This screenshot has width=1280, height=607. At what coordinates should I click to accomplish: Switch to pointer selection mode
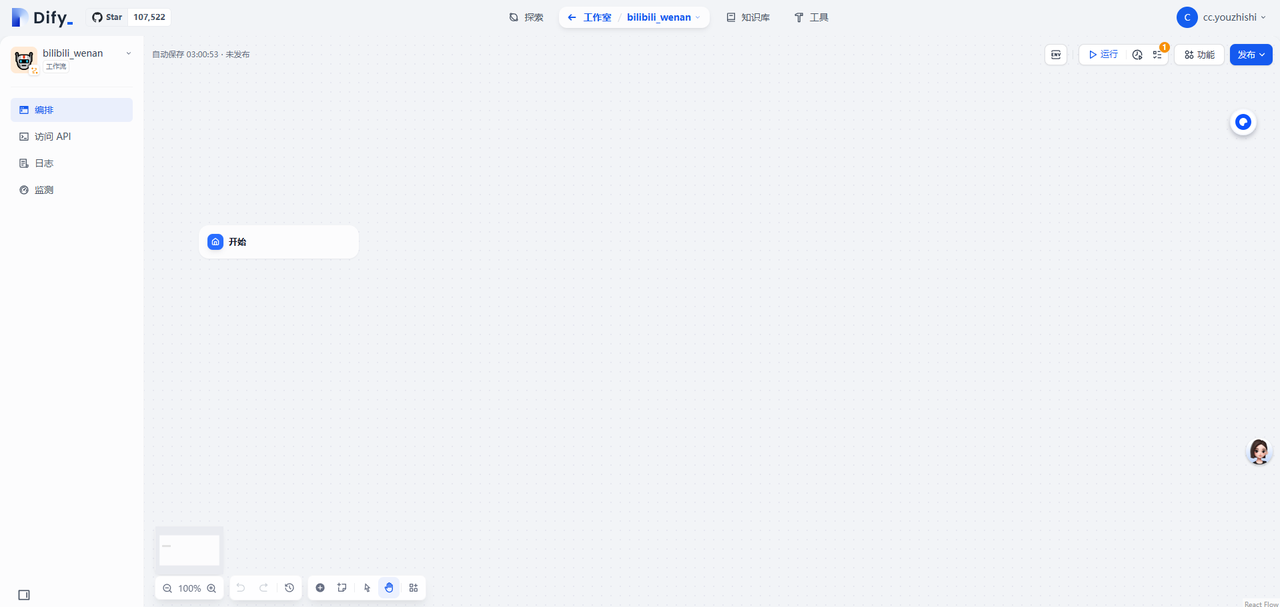click(367, 588)
